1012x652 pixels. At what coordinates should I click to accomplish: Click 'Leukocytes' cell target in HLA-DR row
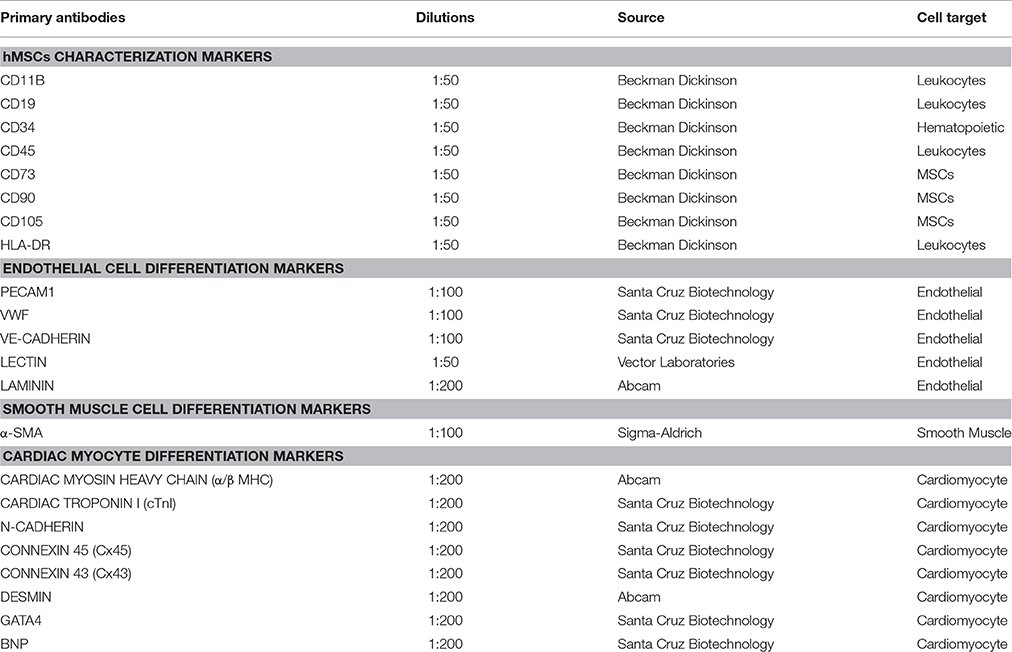coord(951,245)
